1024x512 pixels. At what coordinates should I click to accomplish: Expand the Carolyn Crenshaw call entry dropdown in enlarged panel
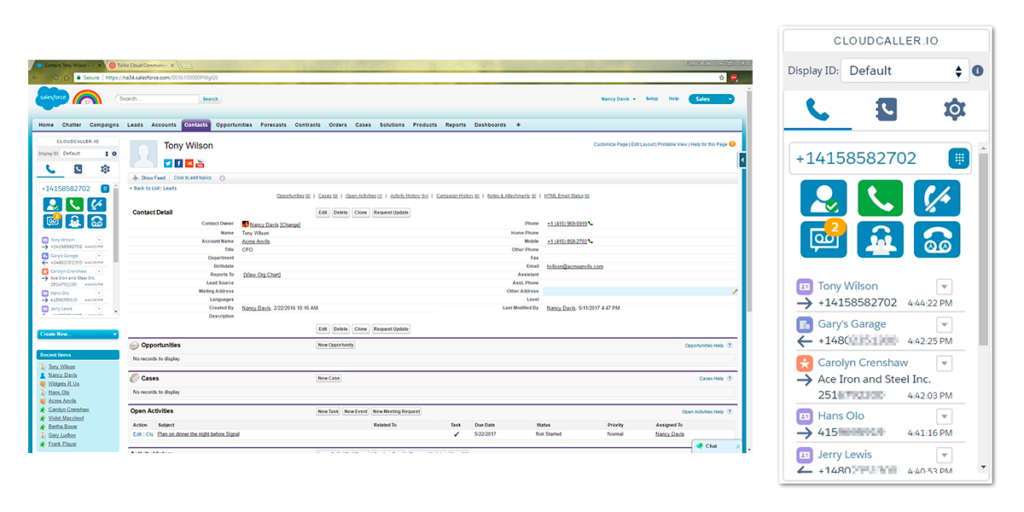(x=944, y=363)
